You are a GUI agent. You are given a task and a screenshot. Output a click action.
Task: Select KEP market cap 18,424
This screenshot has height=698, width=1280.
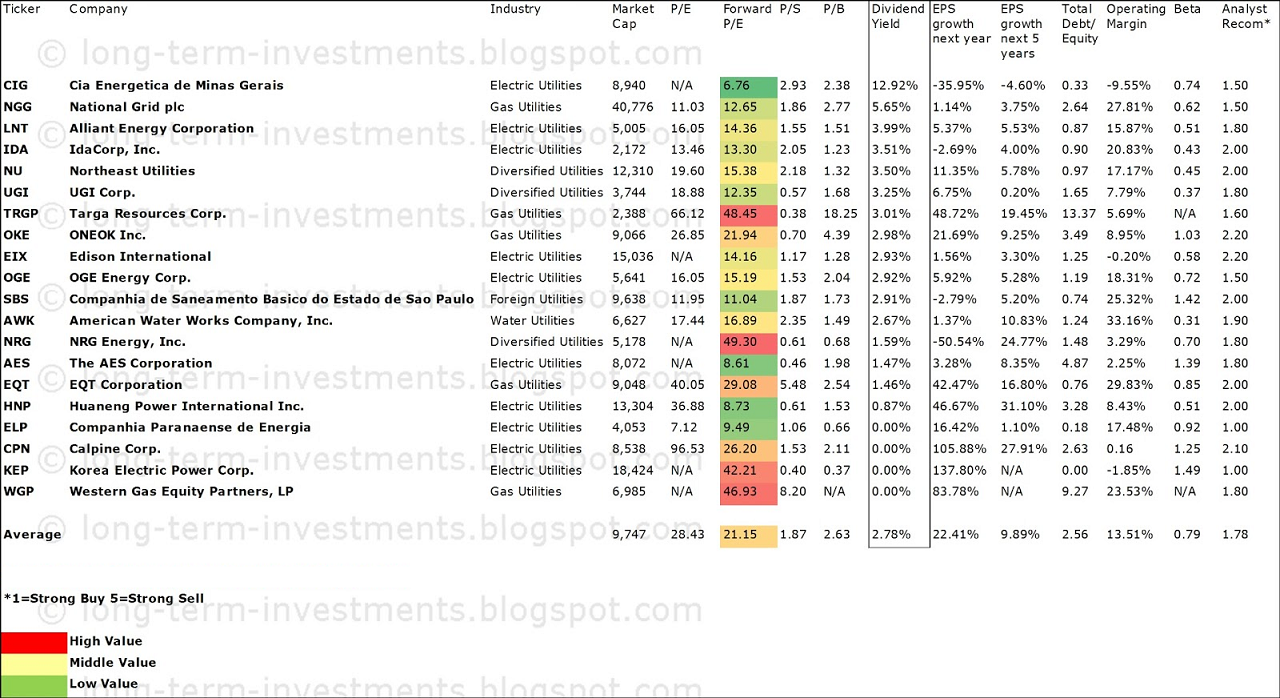[x=632, y=471]
